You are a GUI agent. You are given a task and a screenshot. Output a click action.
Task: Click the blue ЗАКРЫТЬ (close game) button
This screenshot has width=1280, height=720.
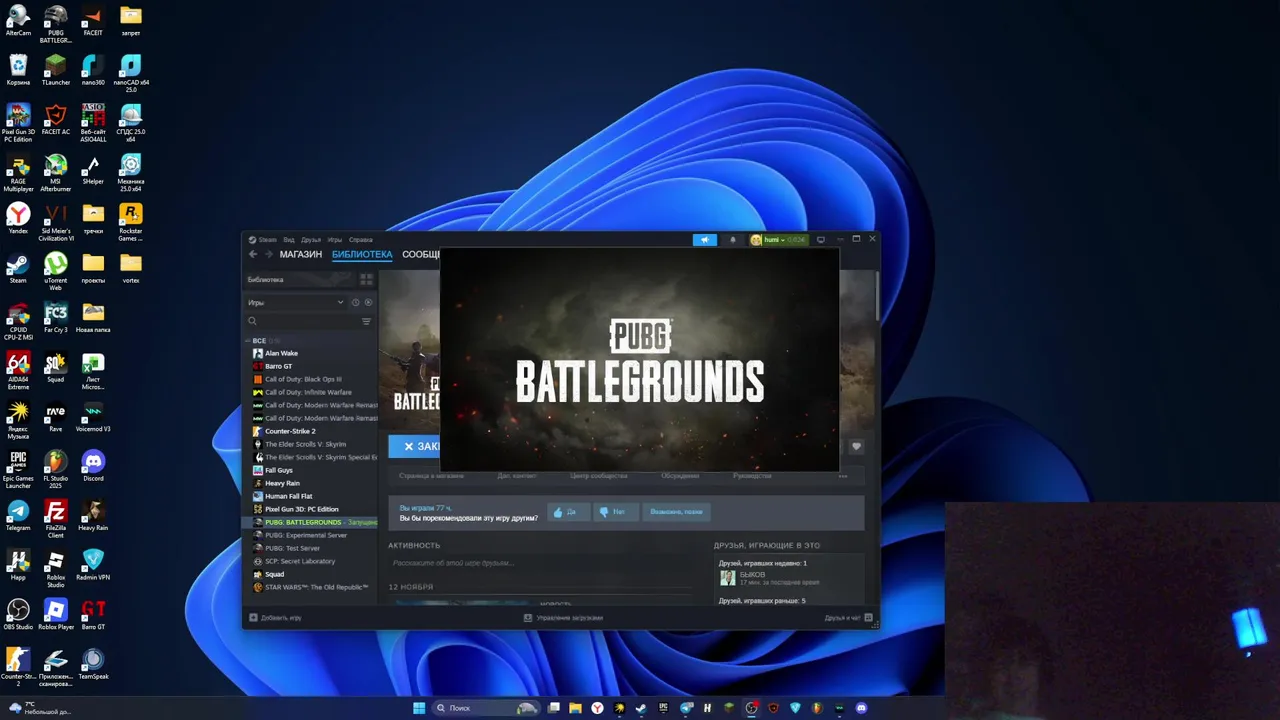414,446
